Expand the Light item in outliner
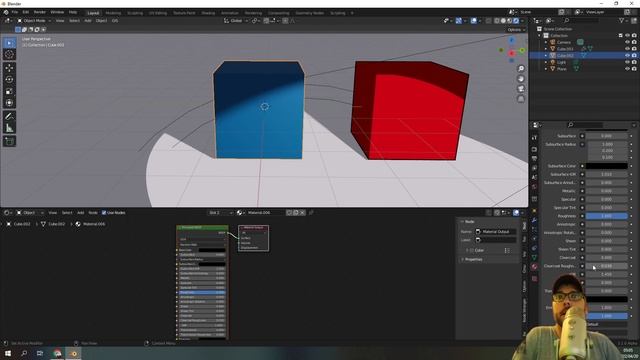The image size is (640, 360). tap(546, 62)
